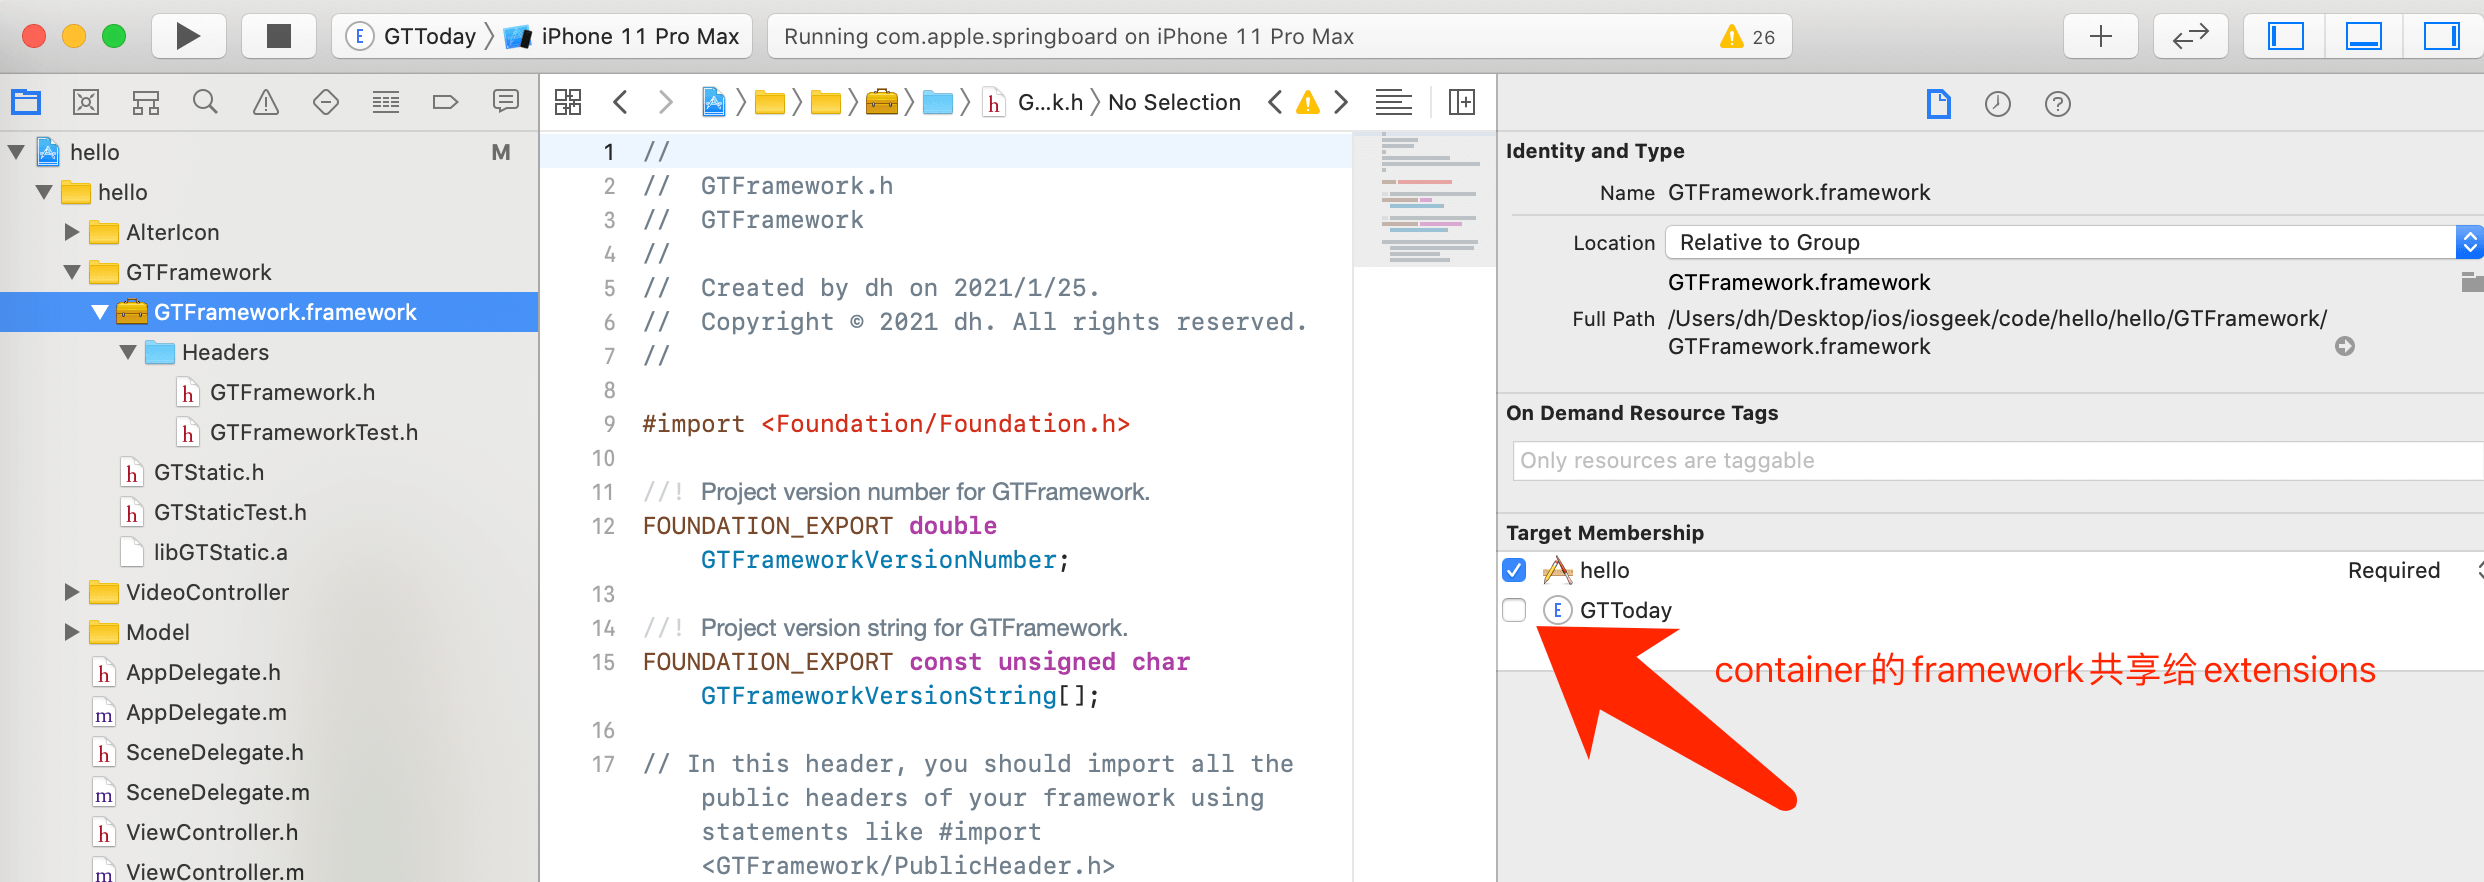Show the Issue navigator
Screen dimensions: 2484x882
point(266,102)
